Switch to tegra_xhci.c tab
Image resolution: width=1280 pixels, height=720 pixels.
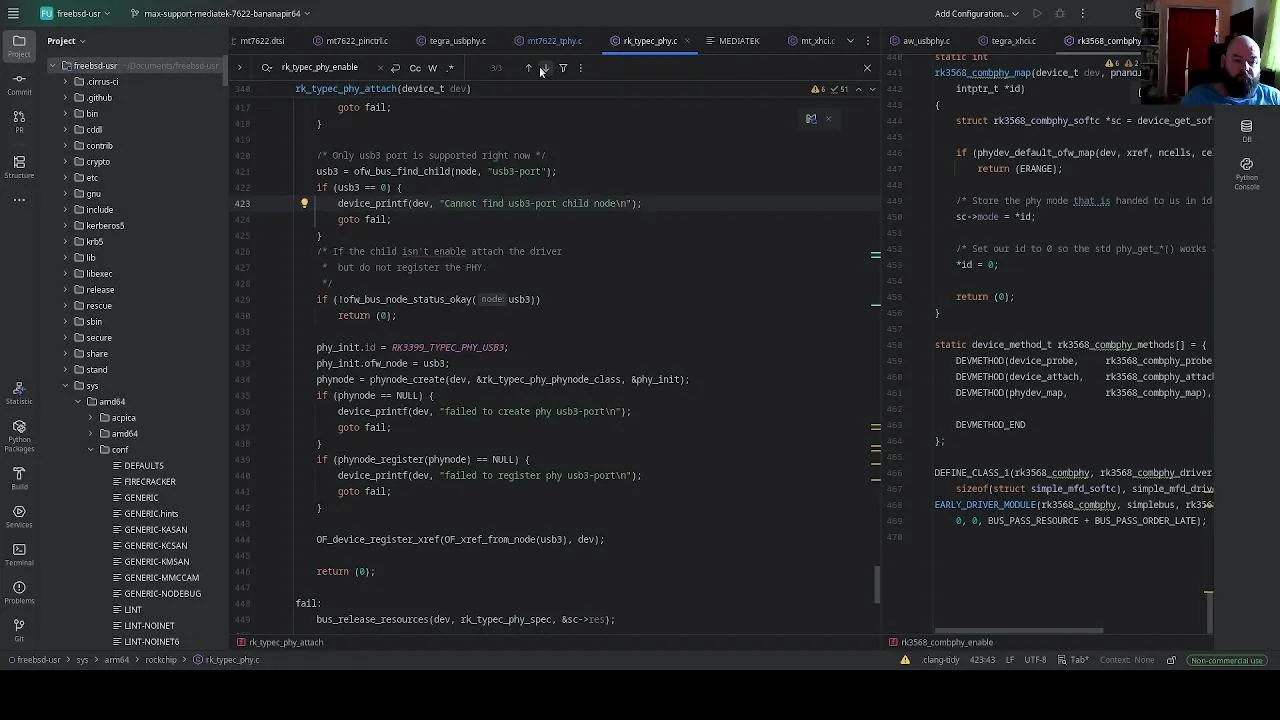pos(1007,41)
